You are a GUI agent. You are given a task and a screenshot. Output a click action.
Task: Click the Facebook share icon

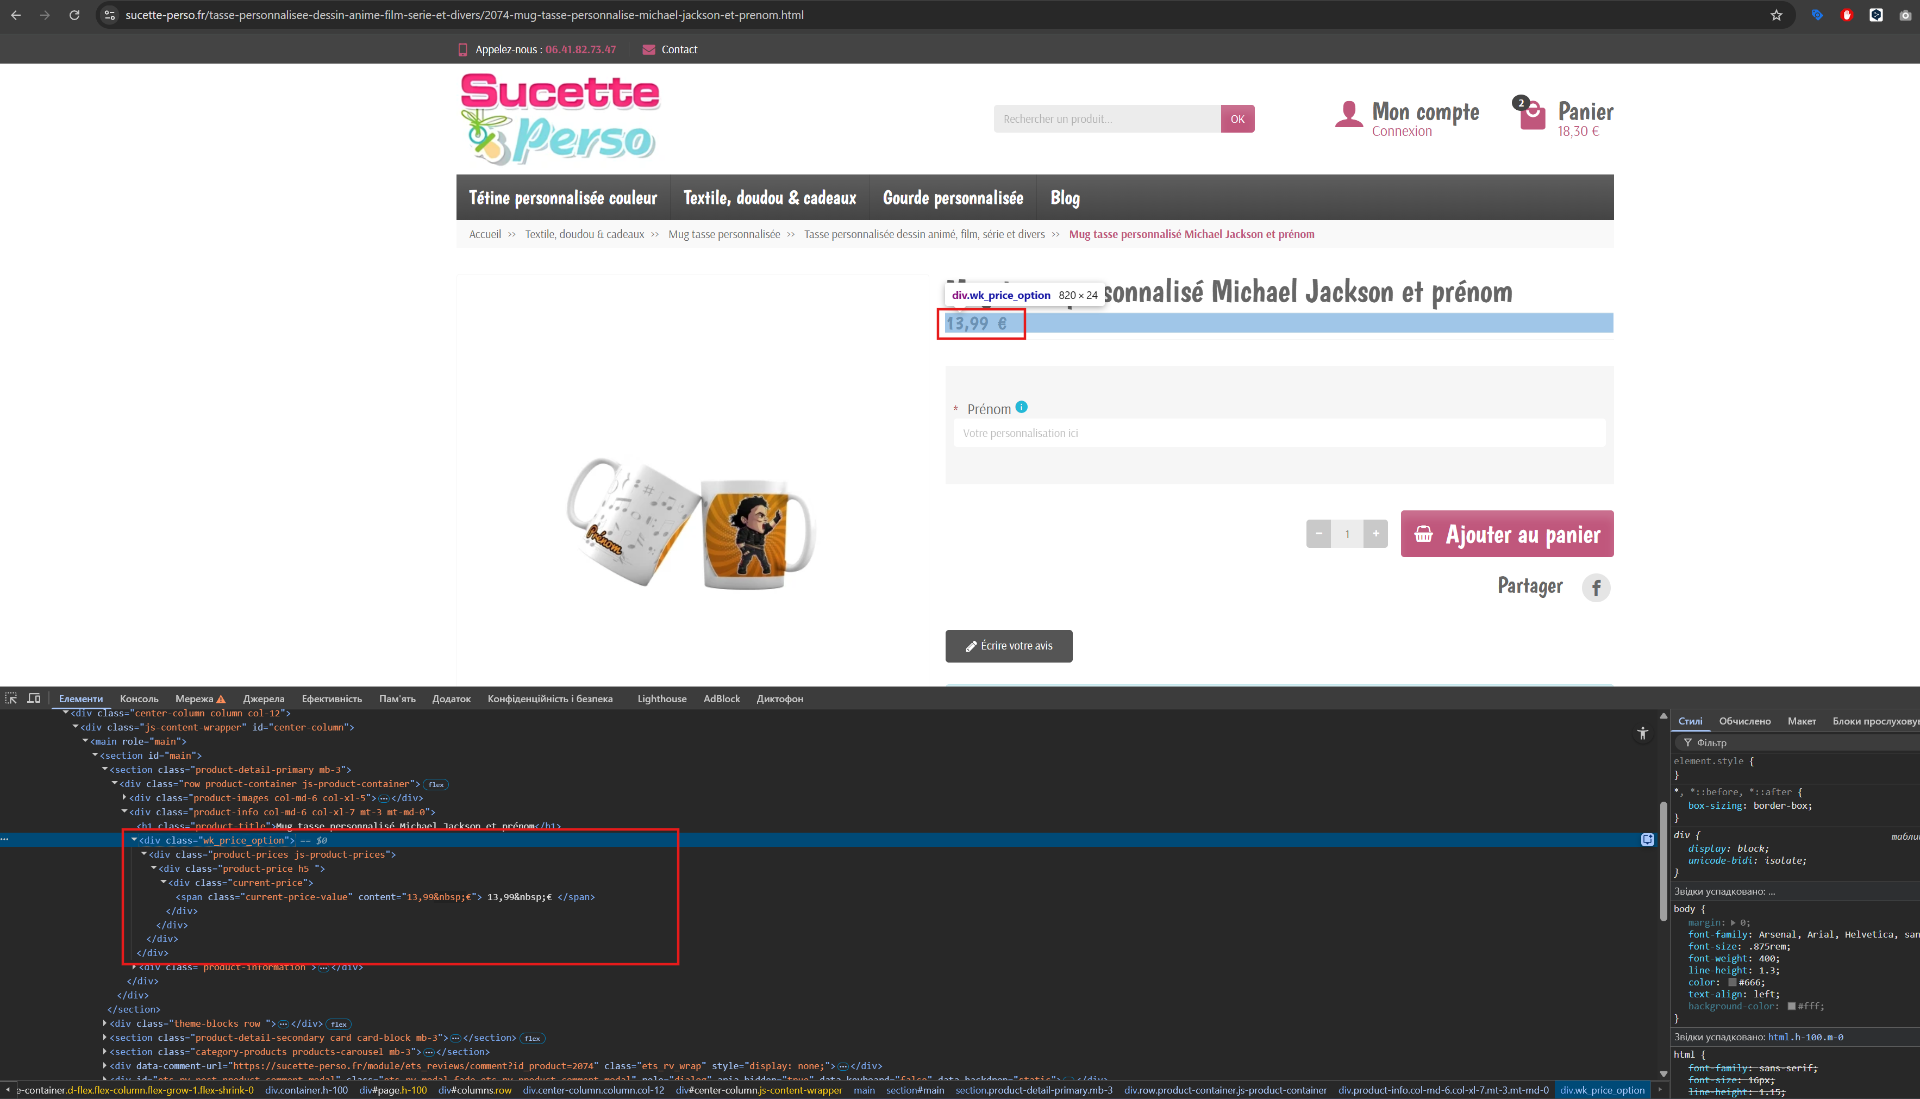pos(1596,588)
